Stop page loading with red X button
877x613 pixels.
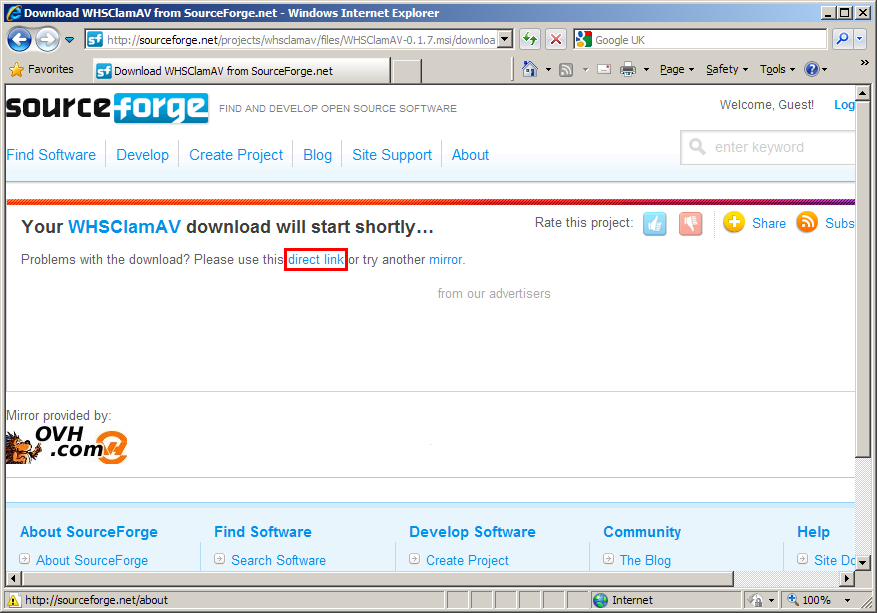coord(556,40)
